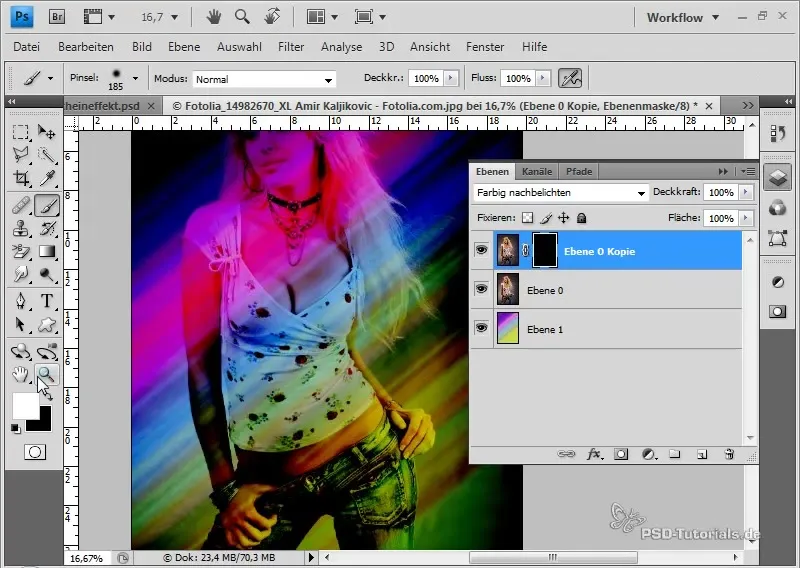Toggle Quick Mask mode
The width and height of the screenshot is (800, 568).
point(35,452)
